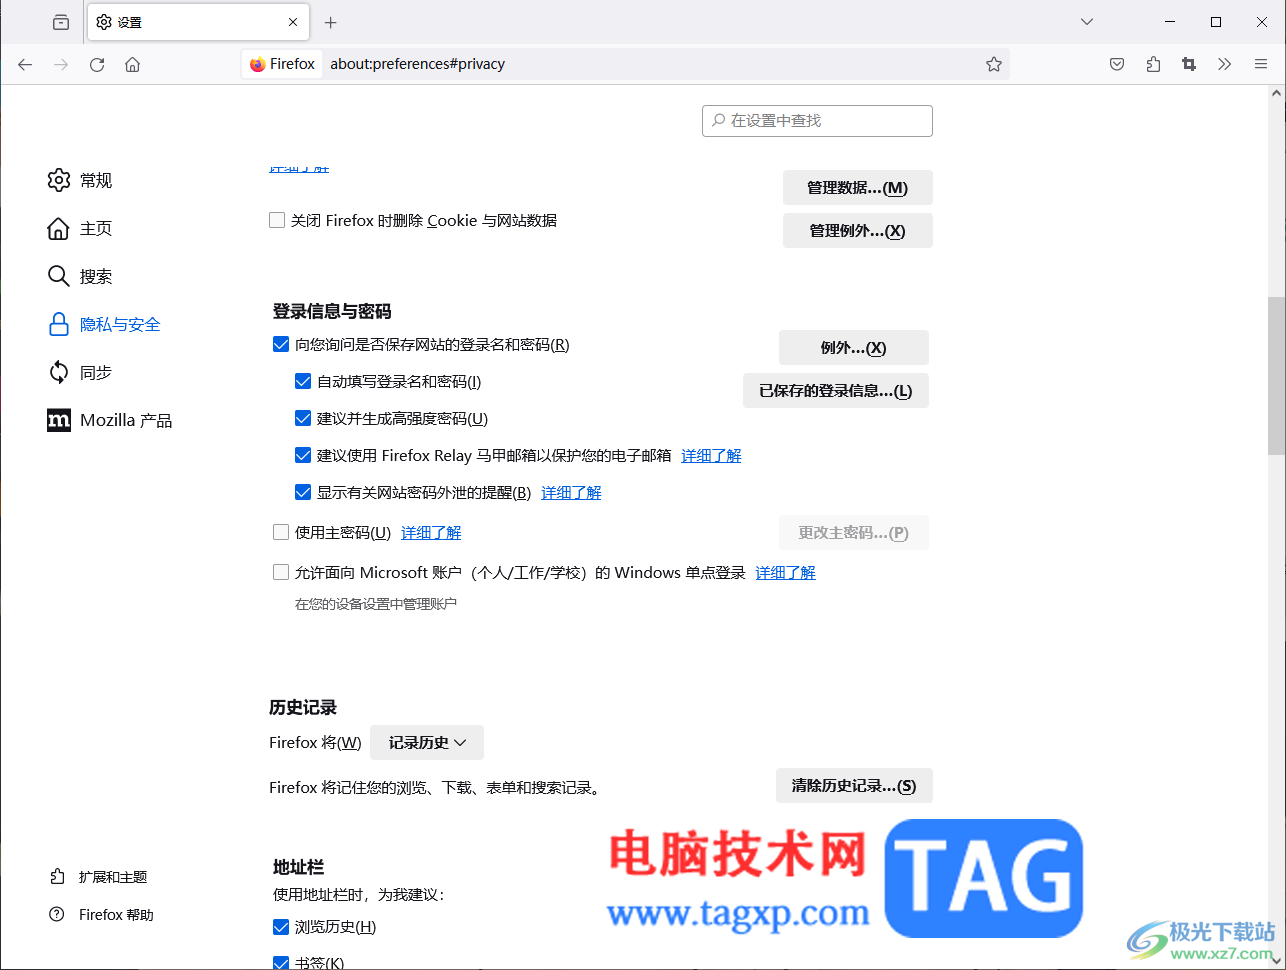The width and height of the screenshot is (1286, 970).
Task: Open 详细了解 link for 主密码
Action: click(x=431, y=533)
